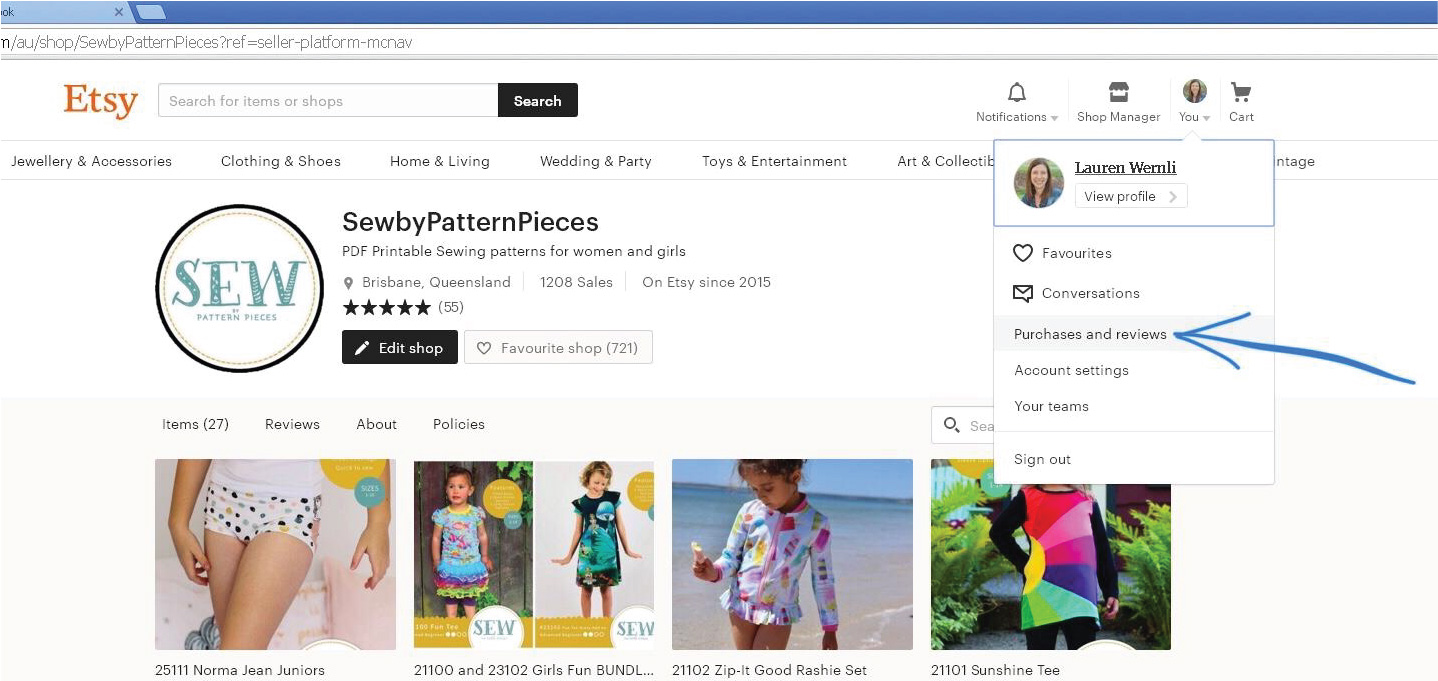The height and width of the screenshot is (681, 1438).
Task: Open the Notifications bell
Action: tap(1016, 93)
